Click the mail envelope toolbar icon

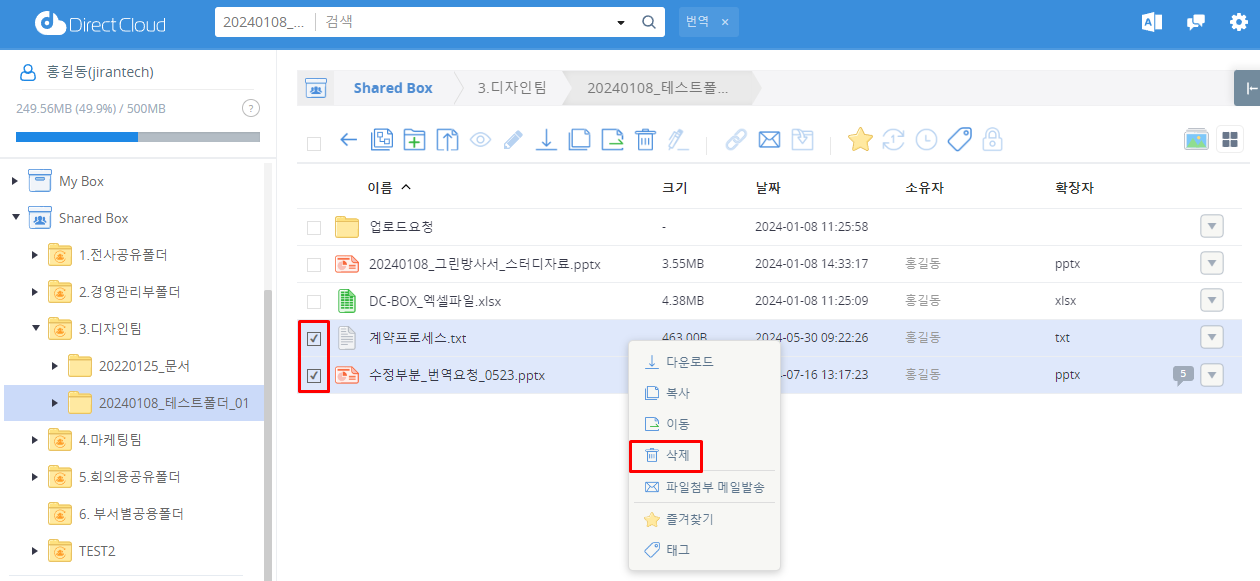point(769,140)
